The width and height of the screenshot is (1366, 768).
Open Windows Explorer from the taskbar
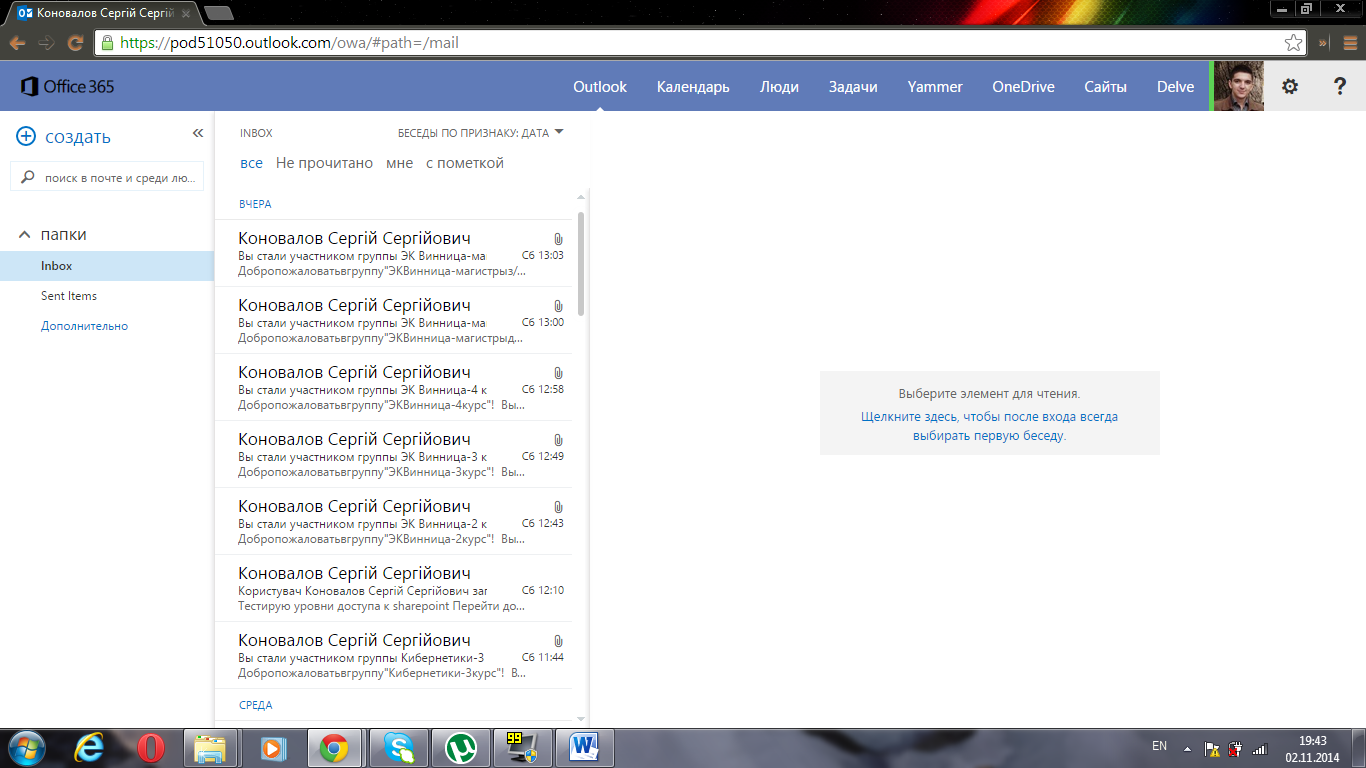pos(211,747)
